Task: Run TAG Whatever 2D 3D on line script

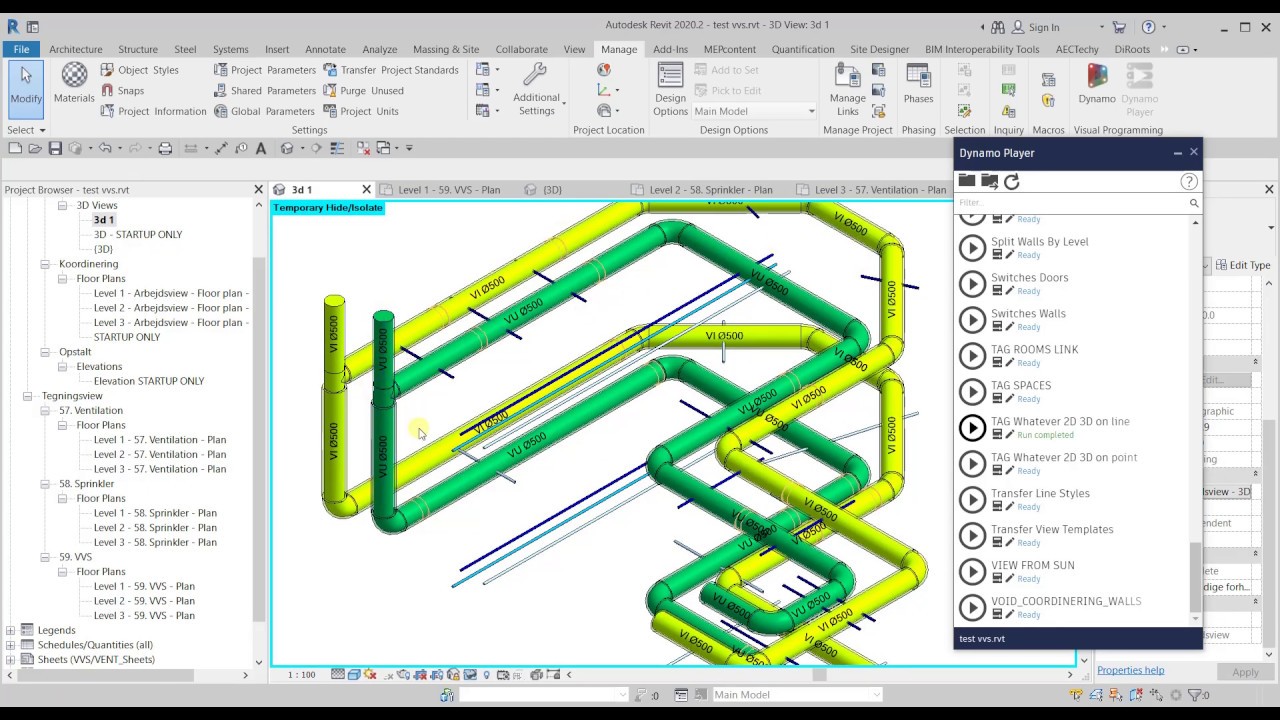Action: (972, 428)
